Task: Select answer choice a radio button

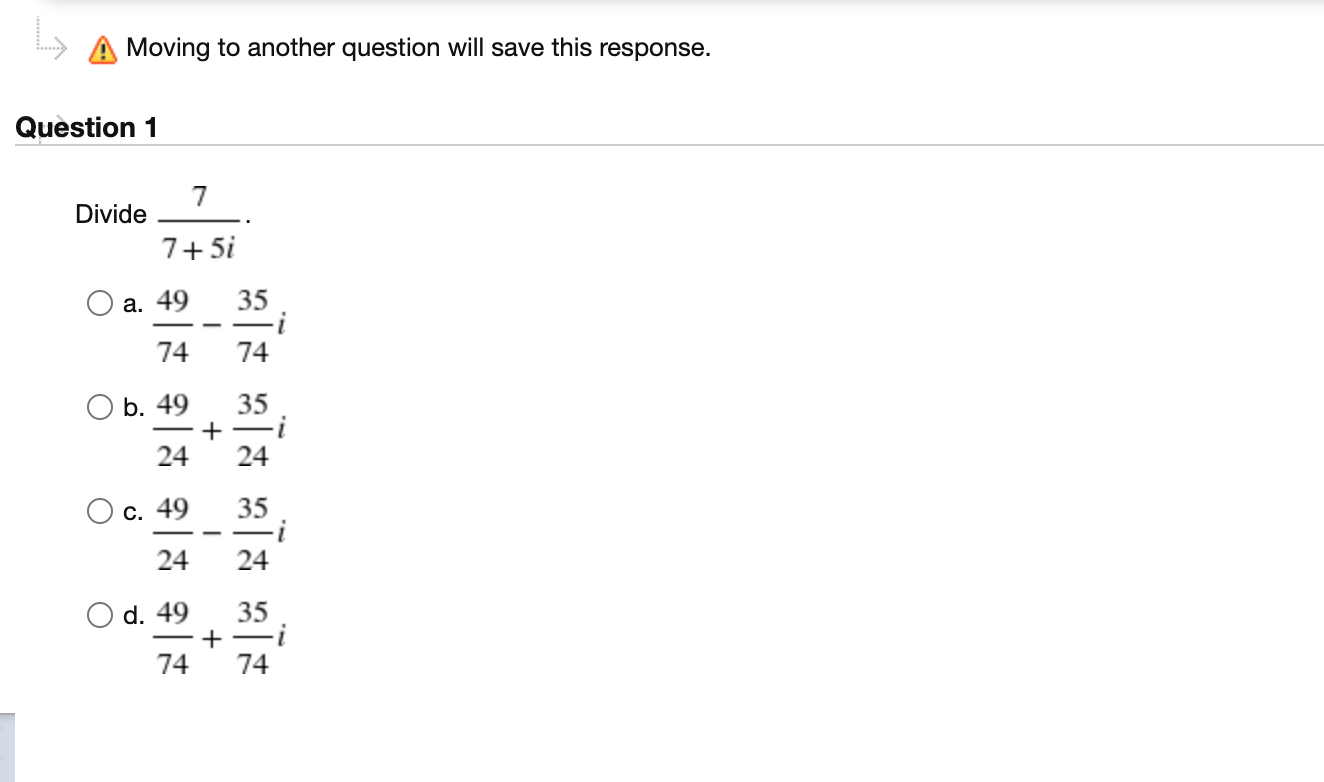Action: click(x=100, y=302)
